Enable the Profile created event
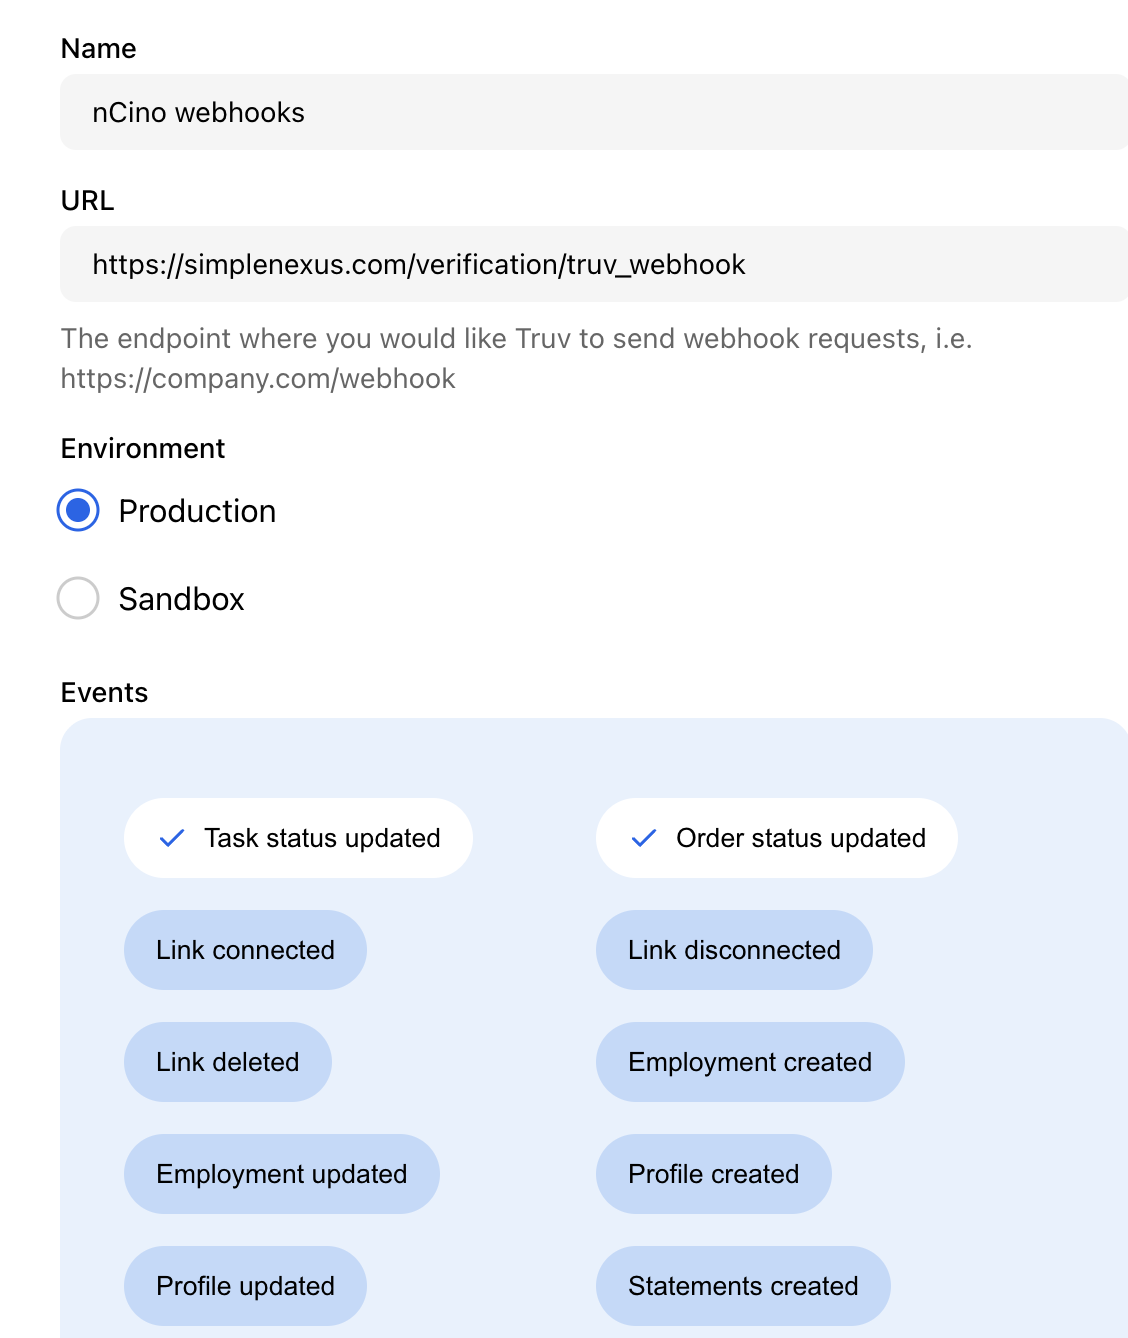 [x=714, y=1174]
